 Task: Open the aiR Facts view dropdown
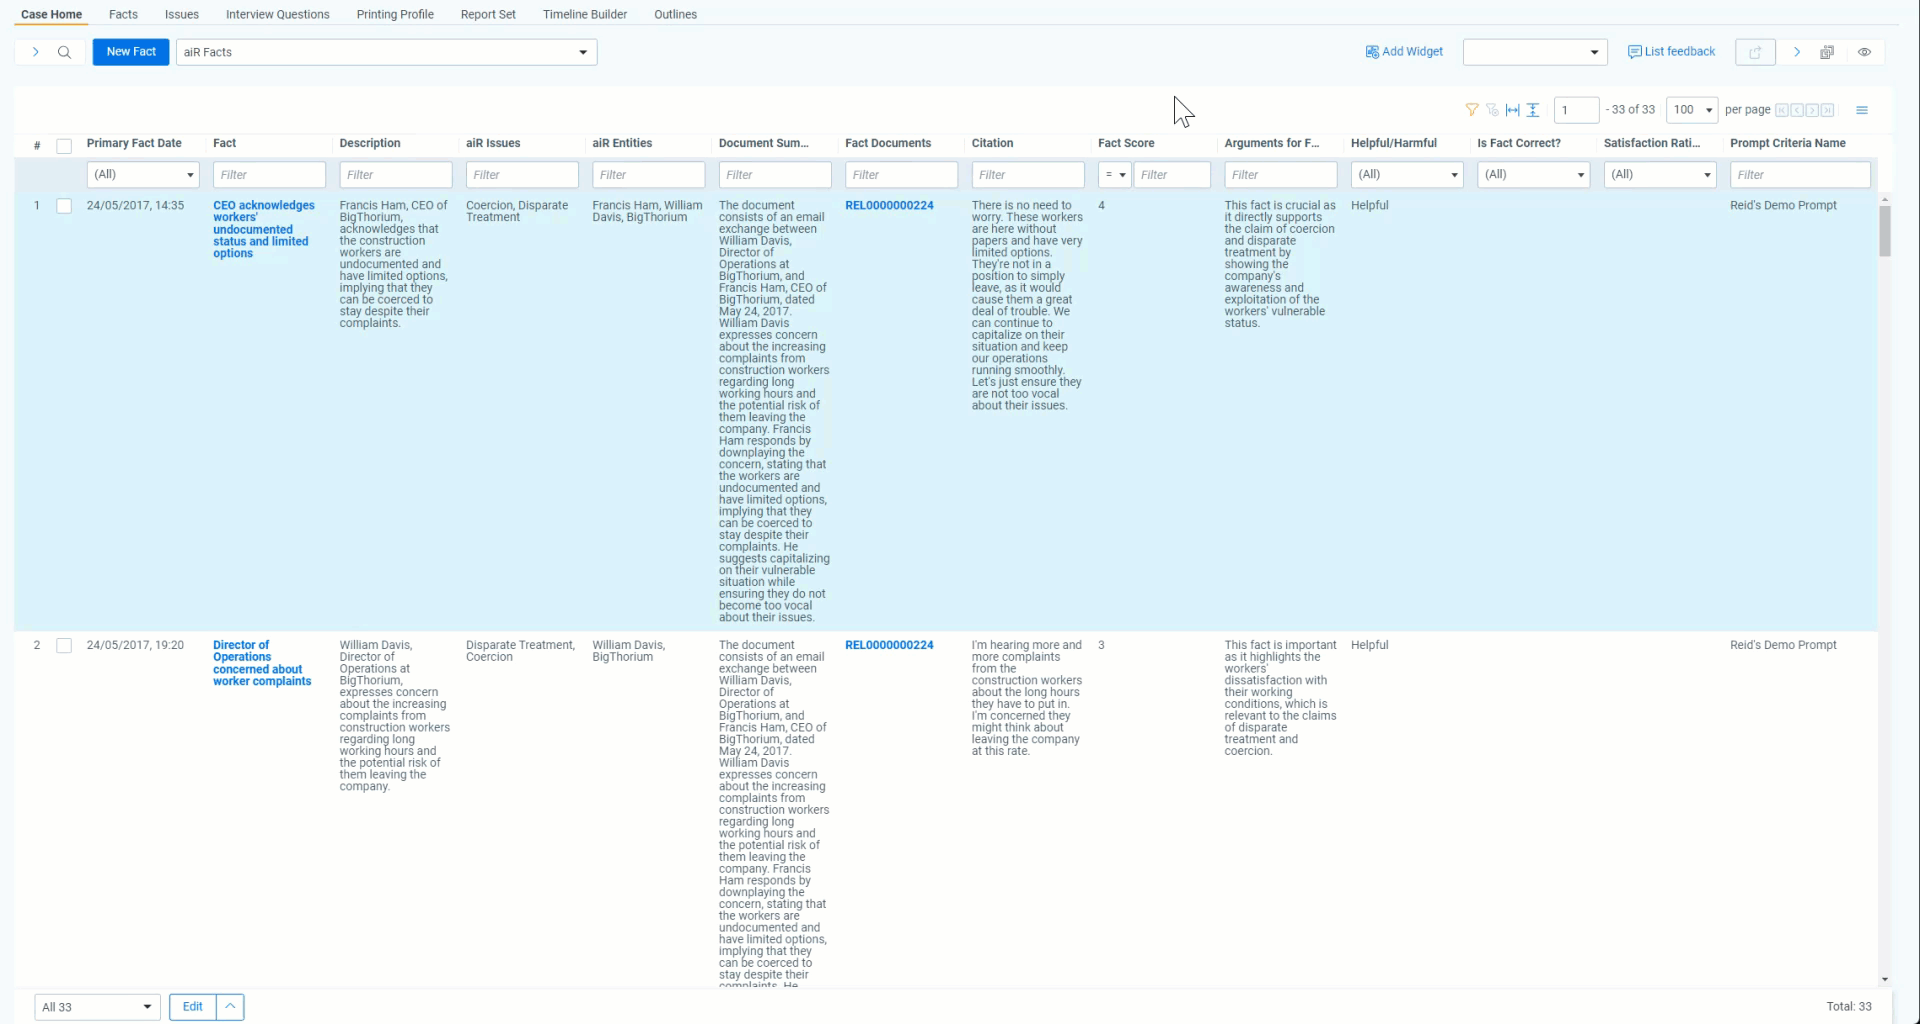(386, 52)
